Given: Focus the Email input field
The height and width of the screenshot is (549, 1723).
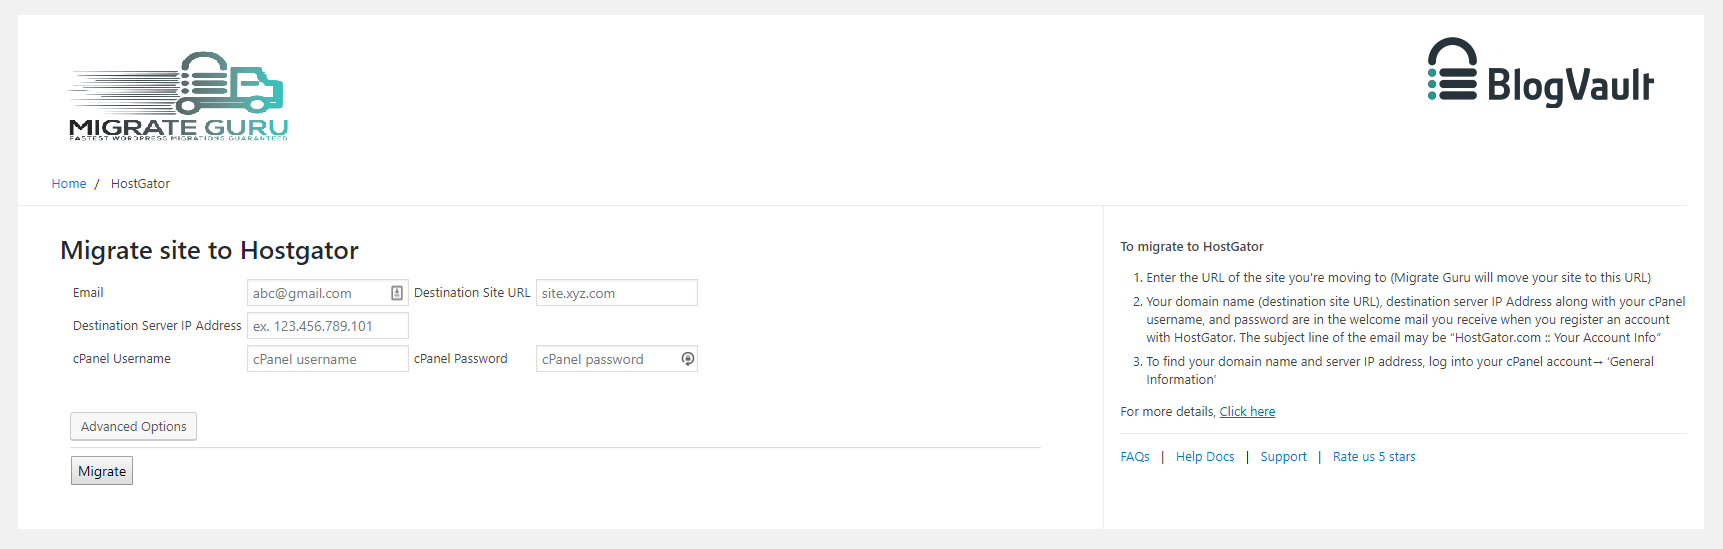Looking at the screenshot, I should (x=317, y=293).
